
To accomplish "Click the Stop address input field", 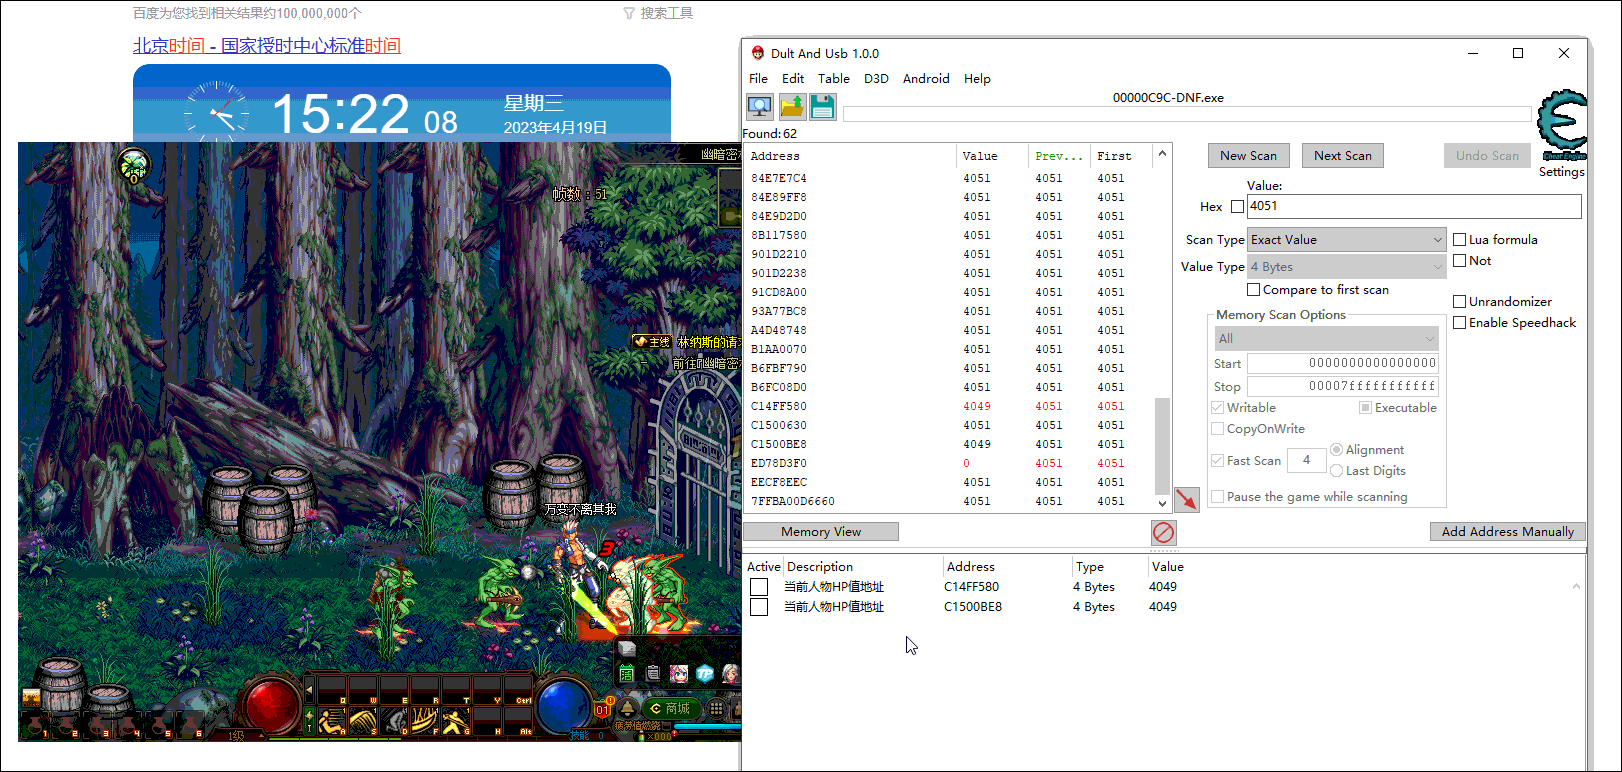I will (x=1343, y=386).
